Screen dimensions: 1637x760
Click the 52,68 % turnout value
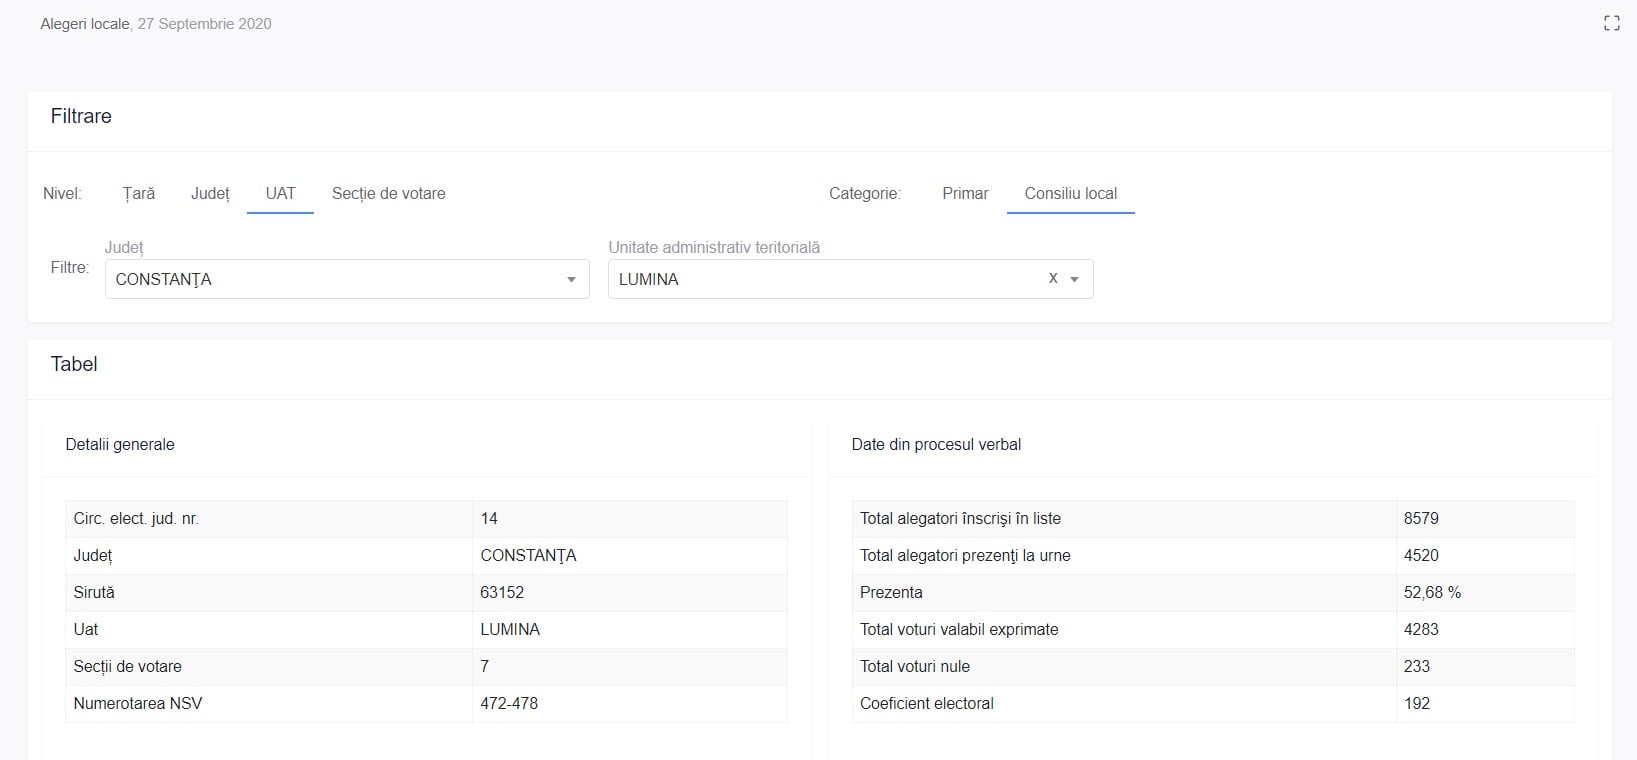pyautogui.click(x=1432, y=592)
